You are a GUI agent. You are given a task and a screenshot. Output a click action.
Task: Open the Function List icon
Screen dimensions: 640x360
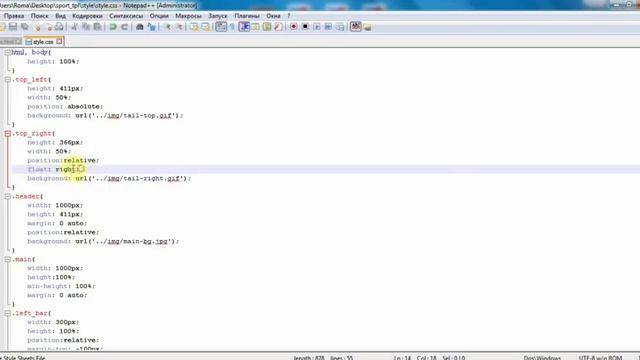278,27
